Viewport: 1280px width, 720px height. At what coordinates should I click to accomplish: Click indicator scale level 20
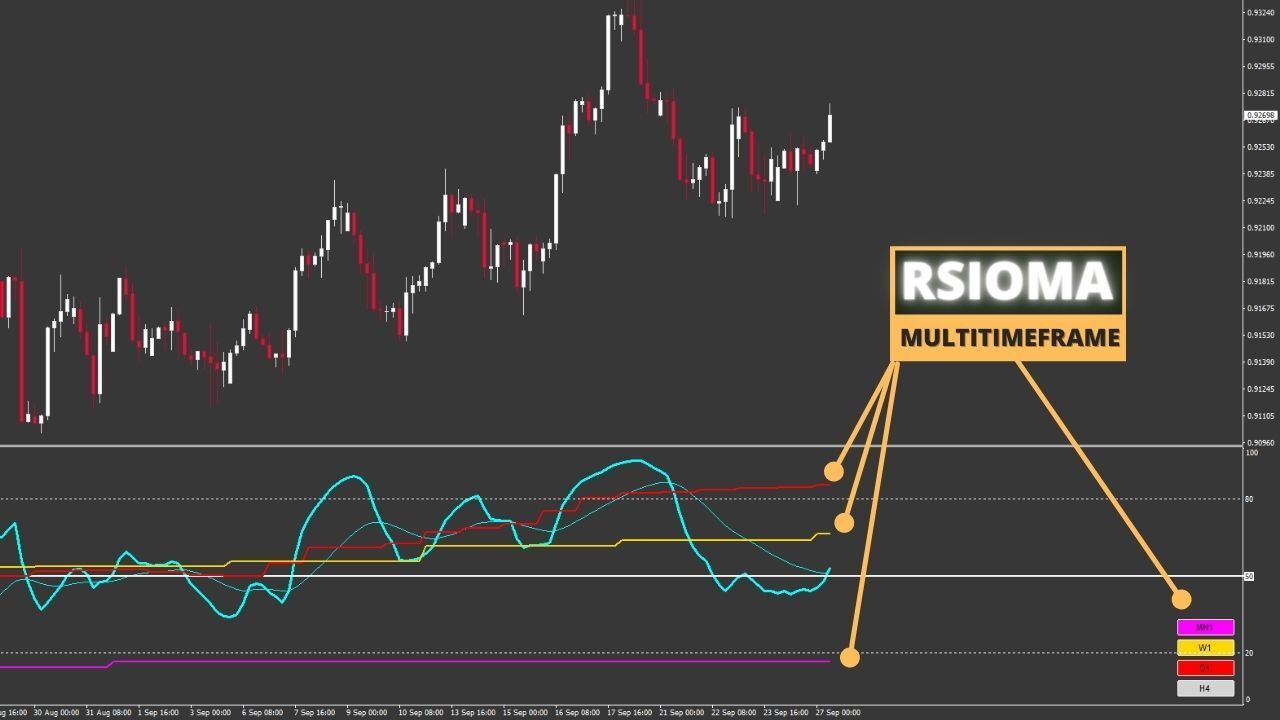(x=1249, y=653)
